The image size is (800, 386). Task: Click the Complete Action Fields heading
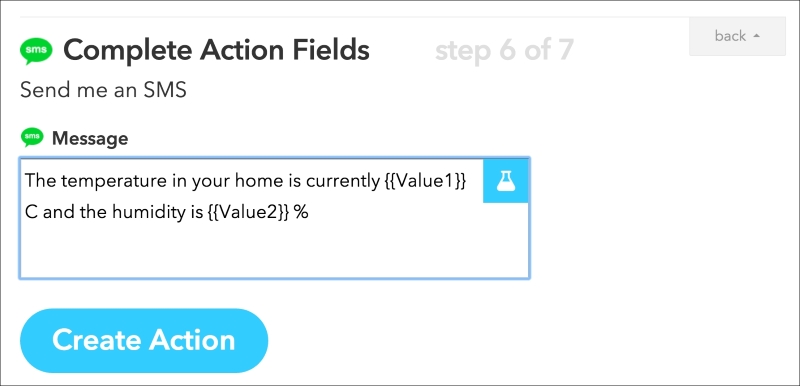pyautogui.click(x=216, y=50)
